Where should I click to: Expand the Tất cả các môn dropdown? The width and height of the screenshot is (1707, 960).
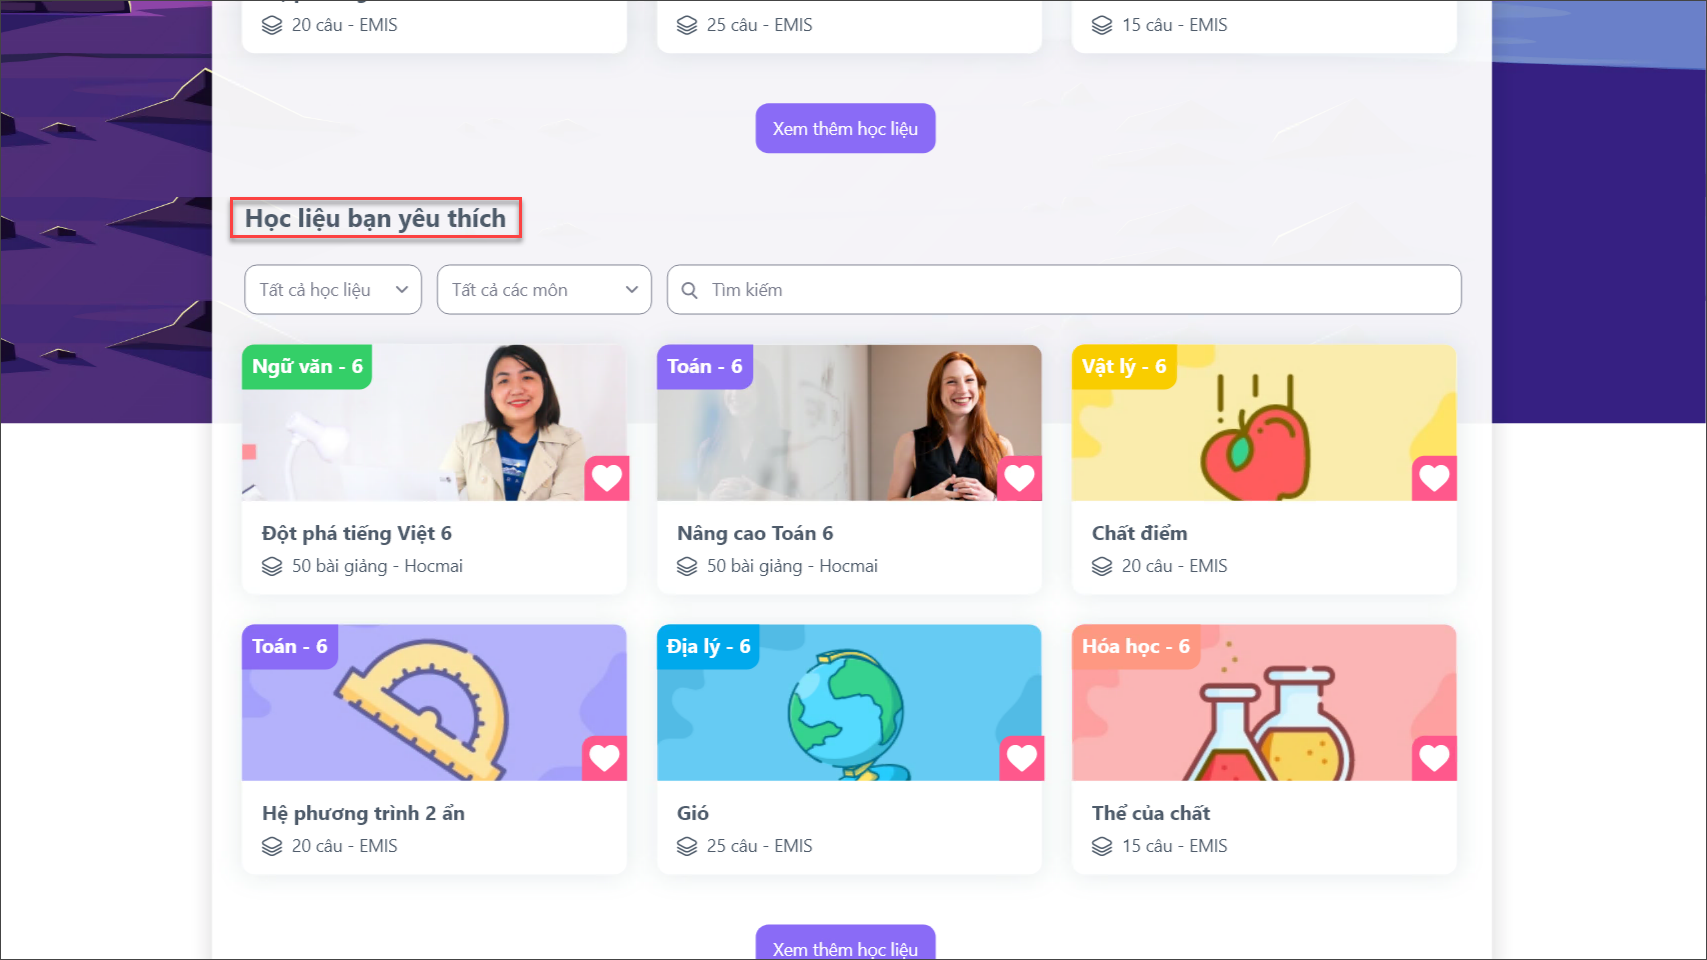(544, 290)
